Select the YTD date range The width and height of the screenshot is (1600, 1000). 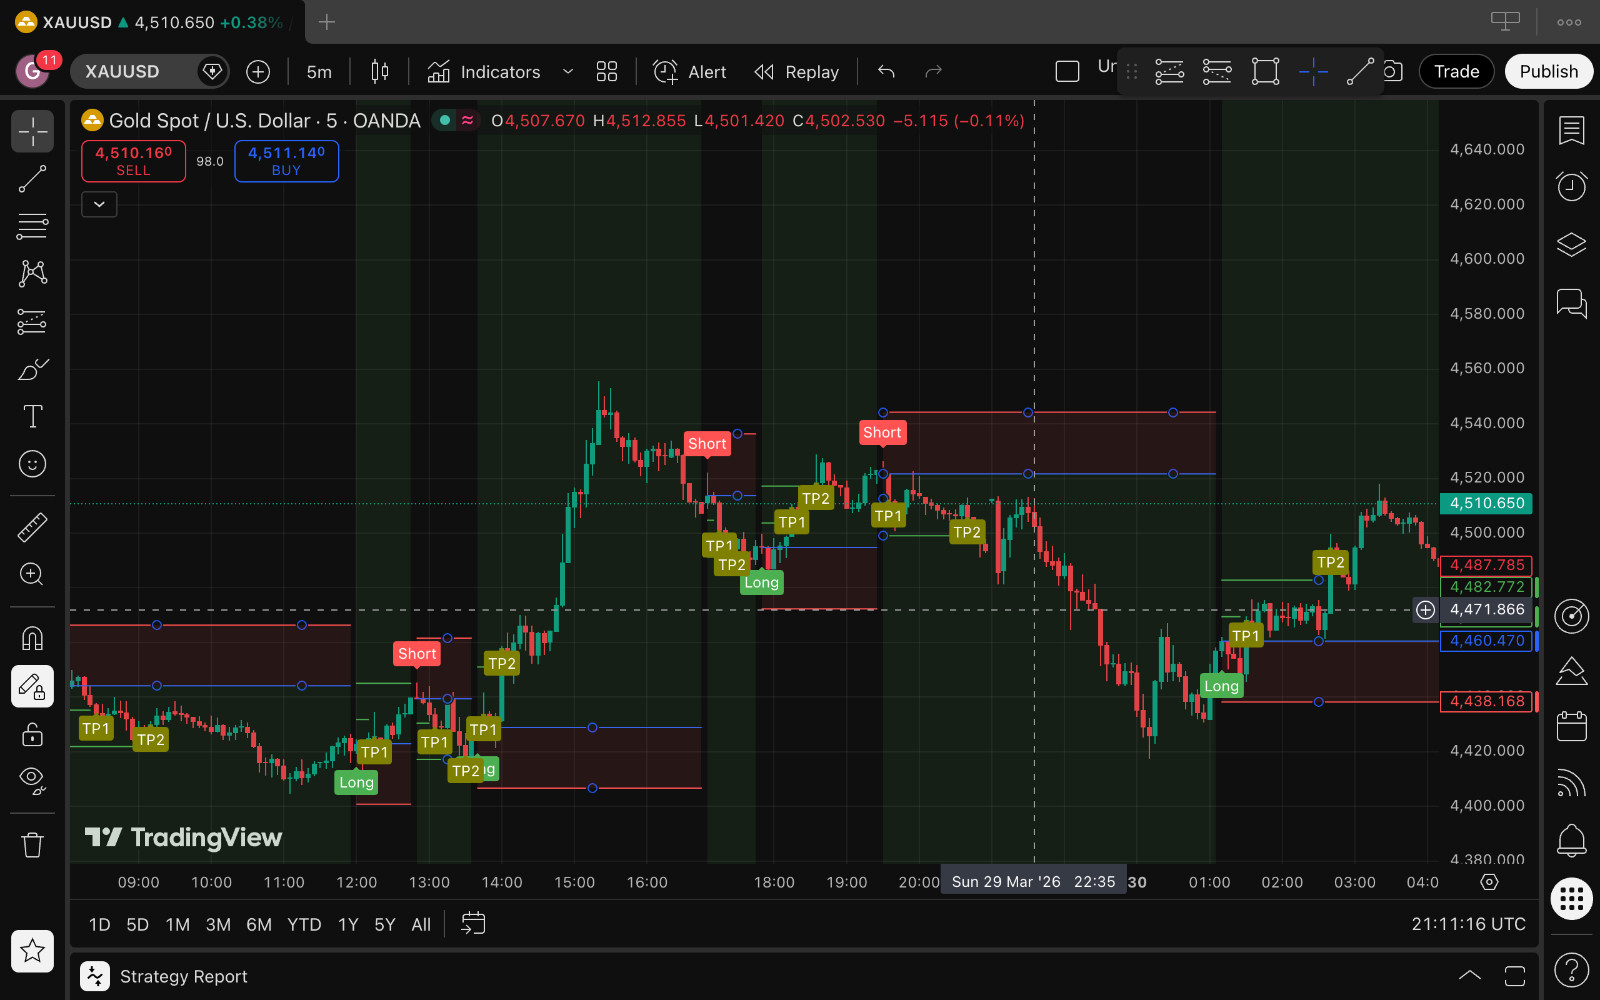(304, 925)
